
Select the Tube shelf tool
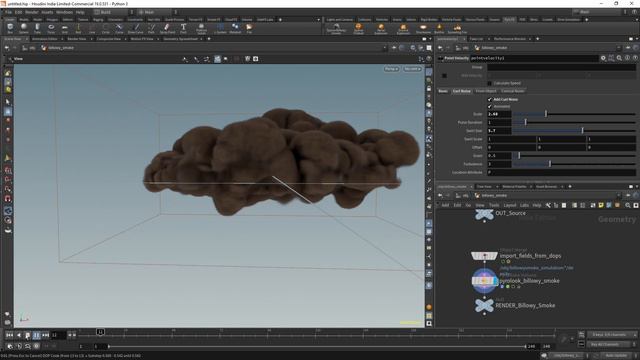tap(37, 28)
